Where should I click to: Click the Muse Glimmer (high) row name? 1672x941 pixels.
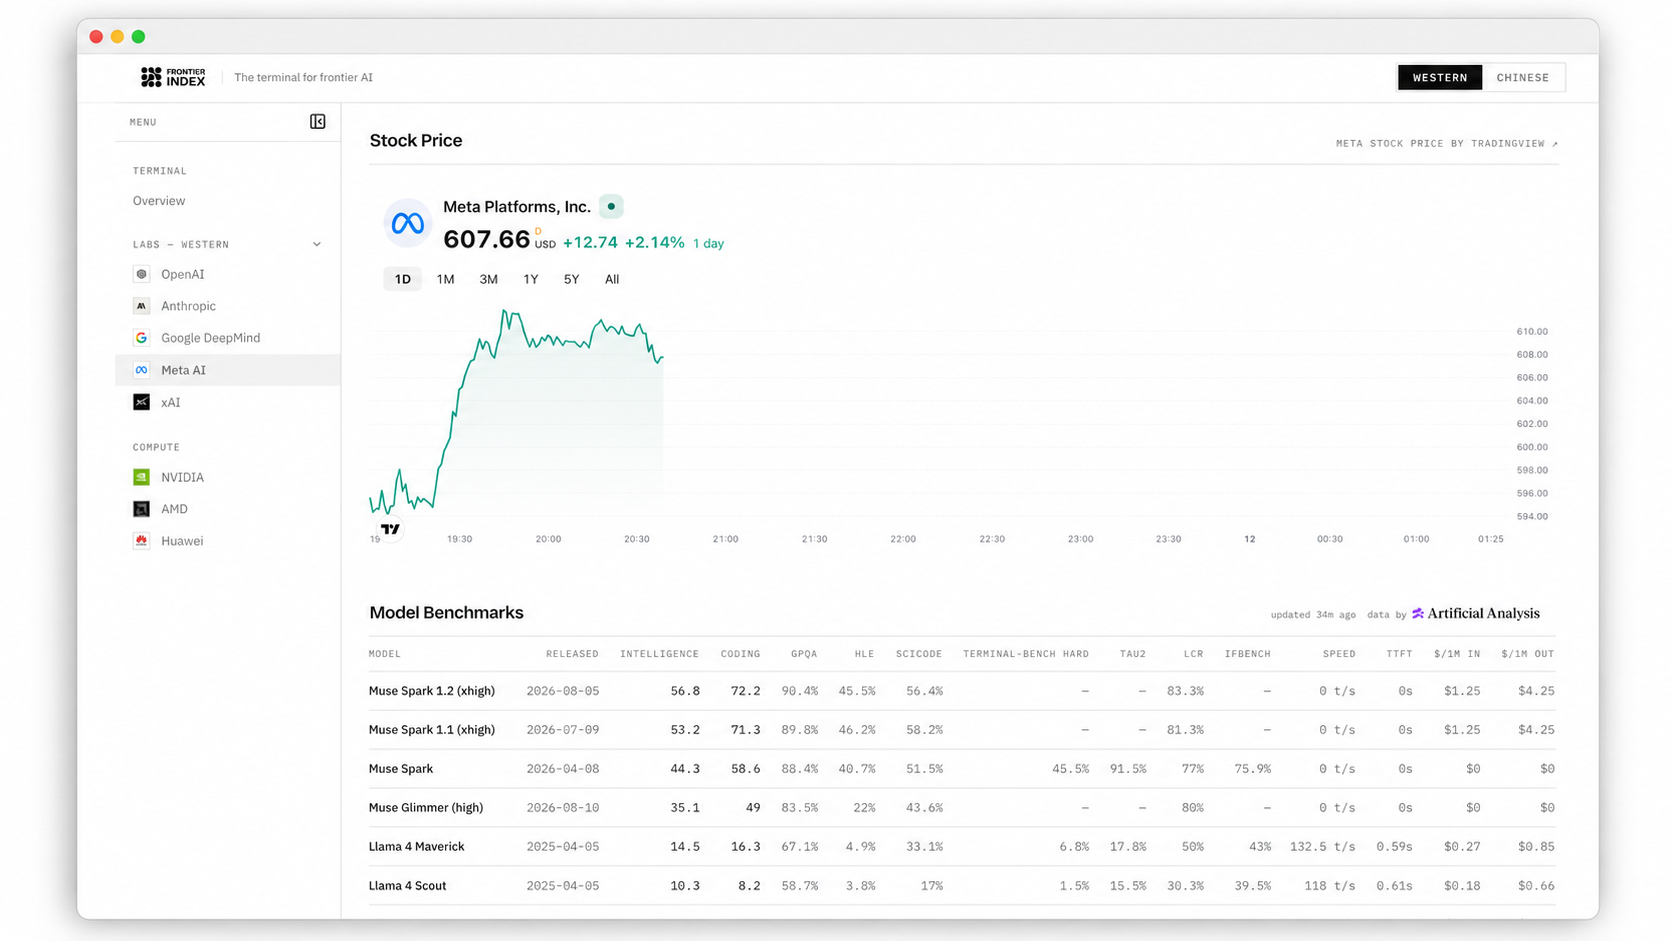pyautogui.click(x=426, y=808)
